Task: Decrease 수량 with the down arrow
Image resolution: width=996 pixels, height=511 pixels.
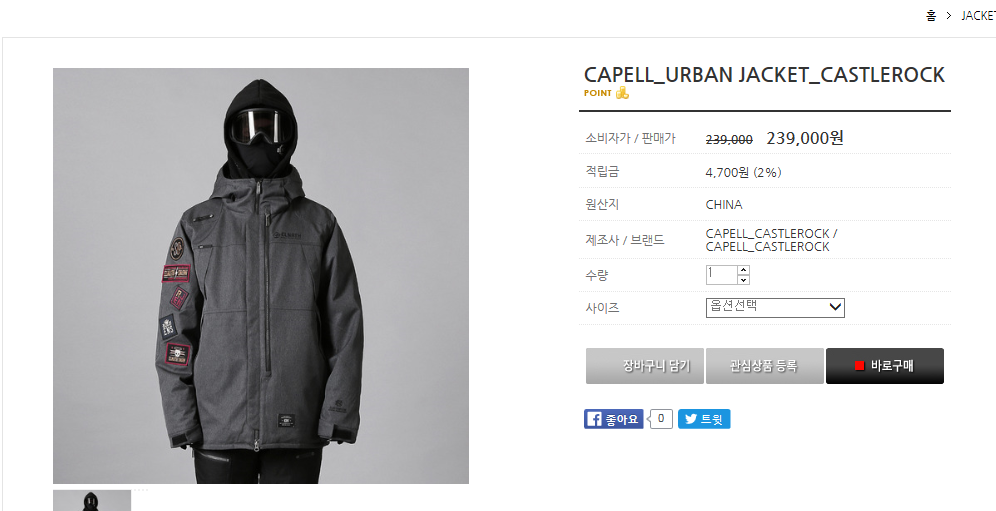Action: 743,280
